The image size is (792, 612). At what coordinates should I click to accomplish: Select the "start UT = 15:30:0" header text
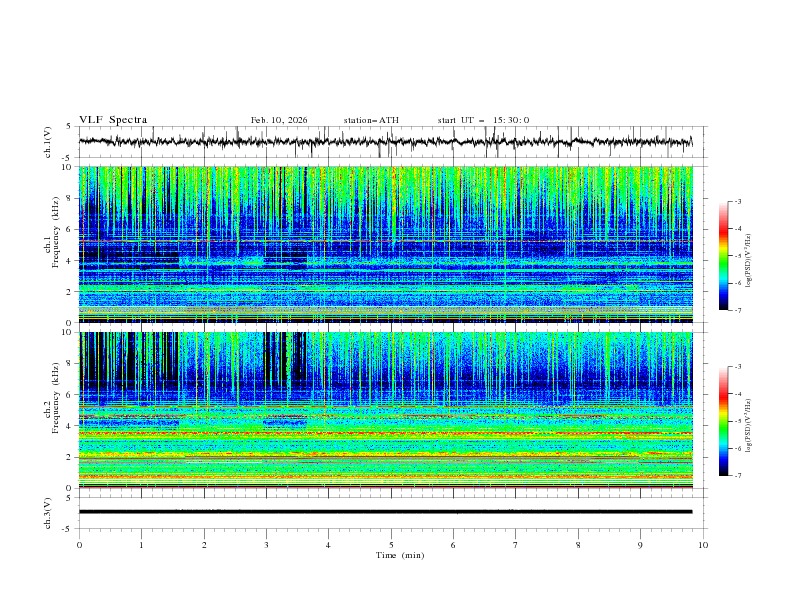coord(483,120)
